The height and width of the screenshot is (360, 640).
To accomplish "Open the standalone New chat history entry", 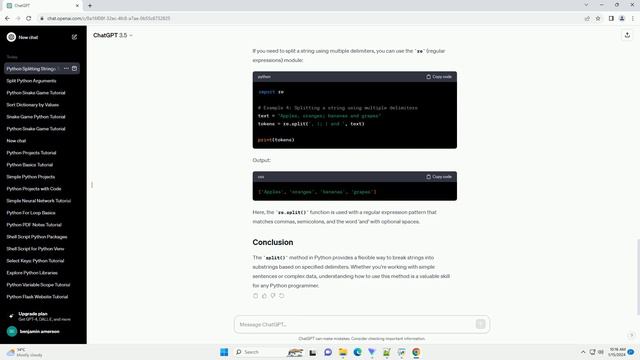I will pos(16,141).
